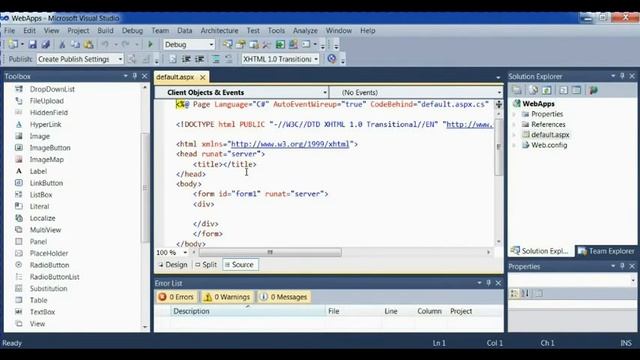Close the default.aspx editor tab
The height and width of the screenshot is (360, 640).
tap(202, 77)
